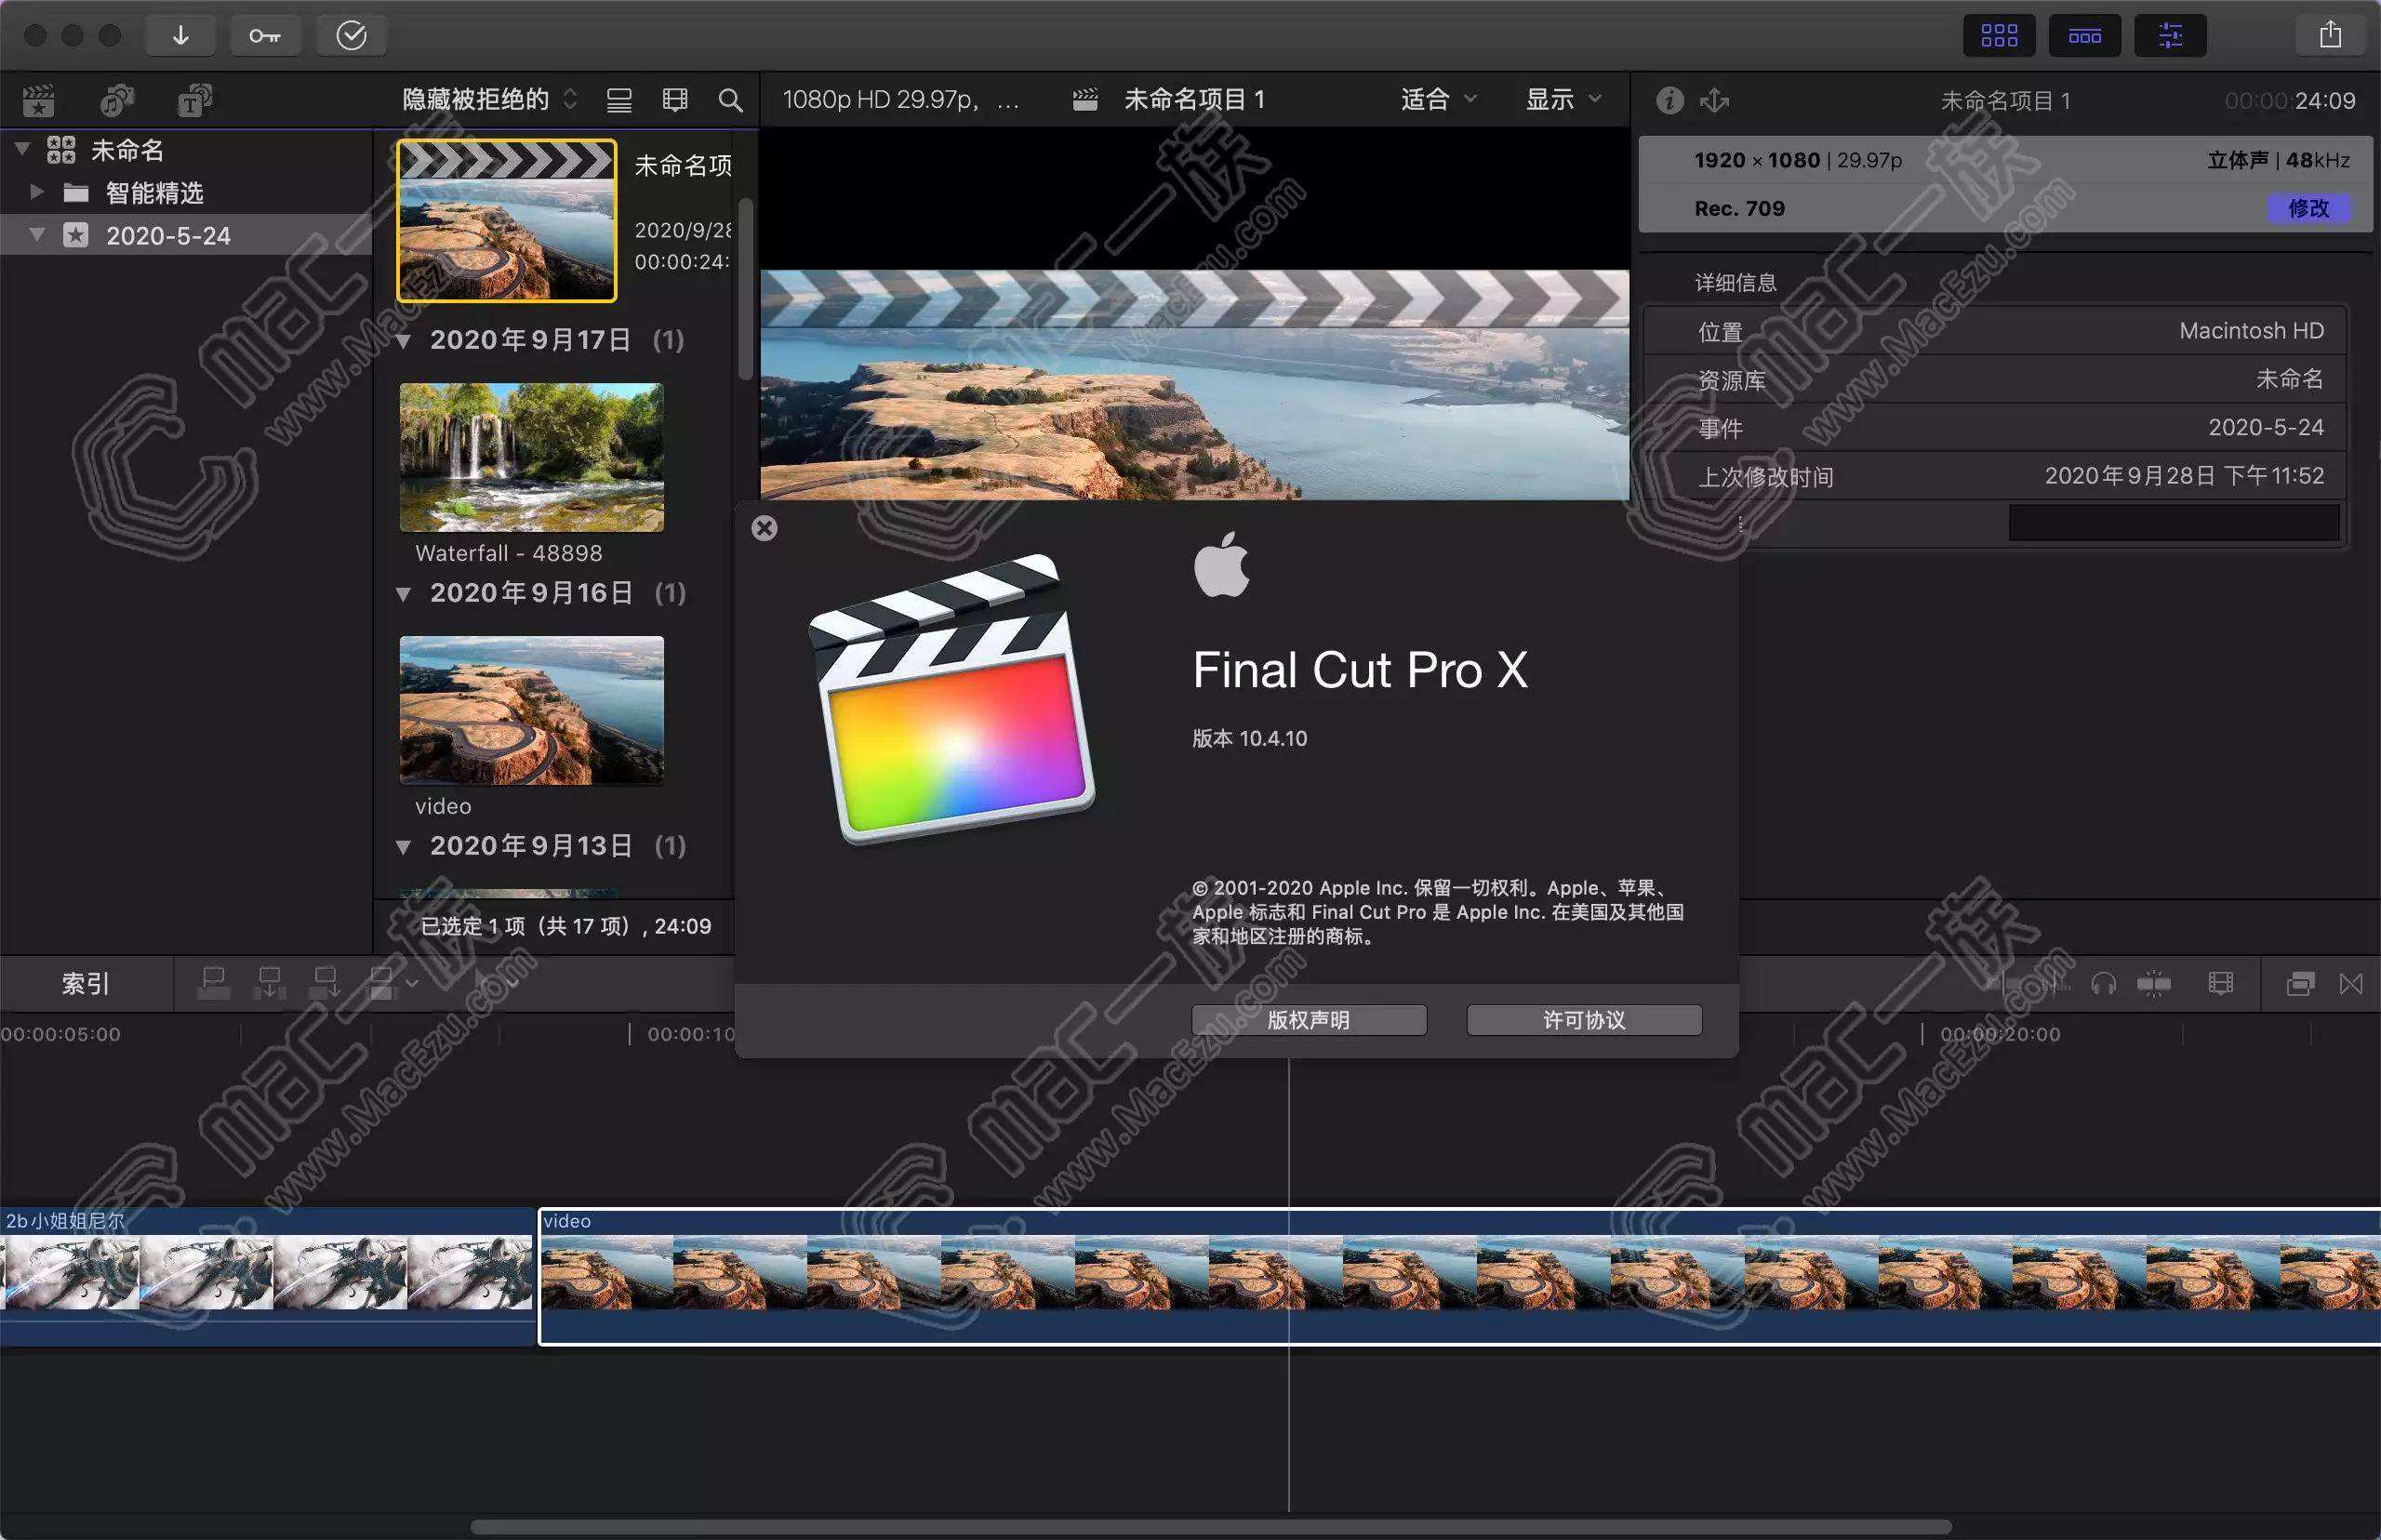Close the Final Cut Pro X about dialog

[764, 528]
